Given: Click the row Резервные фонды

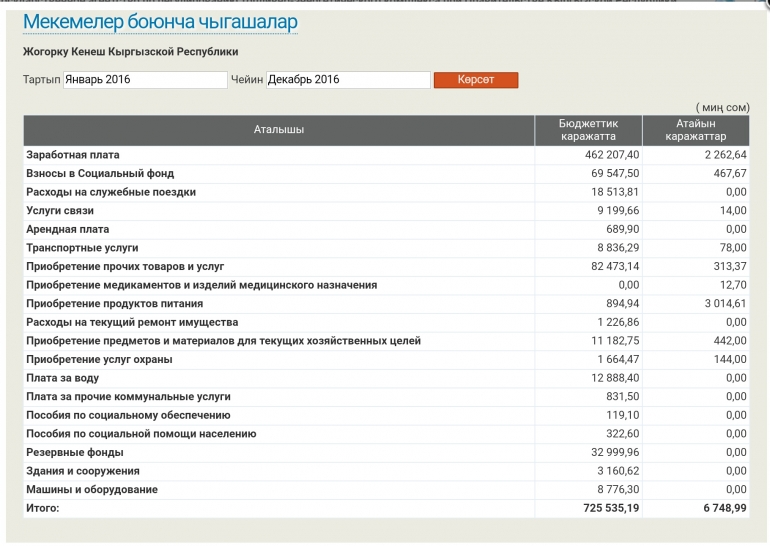Looking at the screenshot, I should click(386, 453).
